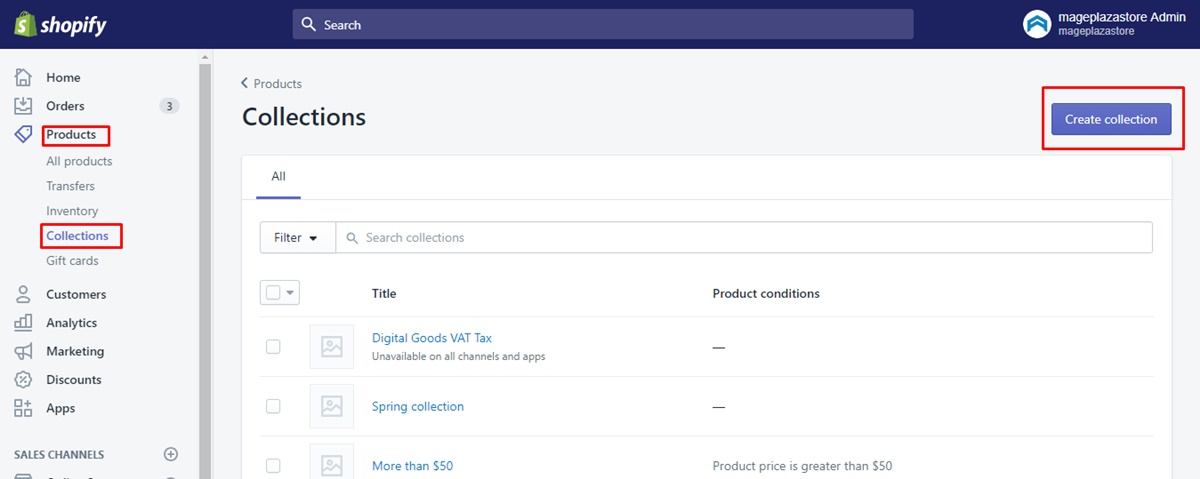Viewport: 1200px width, 479px height.
Task: Click the Search collections input field
Action: pos(744,238)
